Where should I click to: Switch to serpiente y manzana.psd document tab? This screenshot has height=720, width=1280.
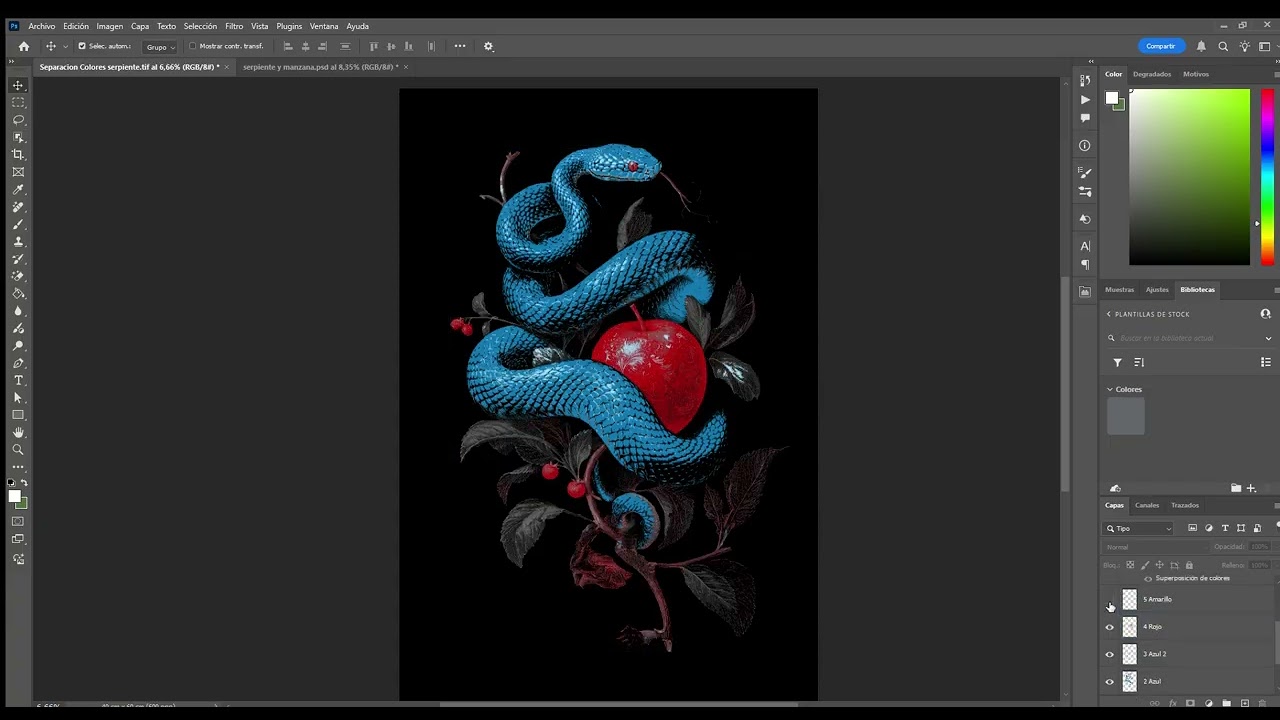pos(320,67)
